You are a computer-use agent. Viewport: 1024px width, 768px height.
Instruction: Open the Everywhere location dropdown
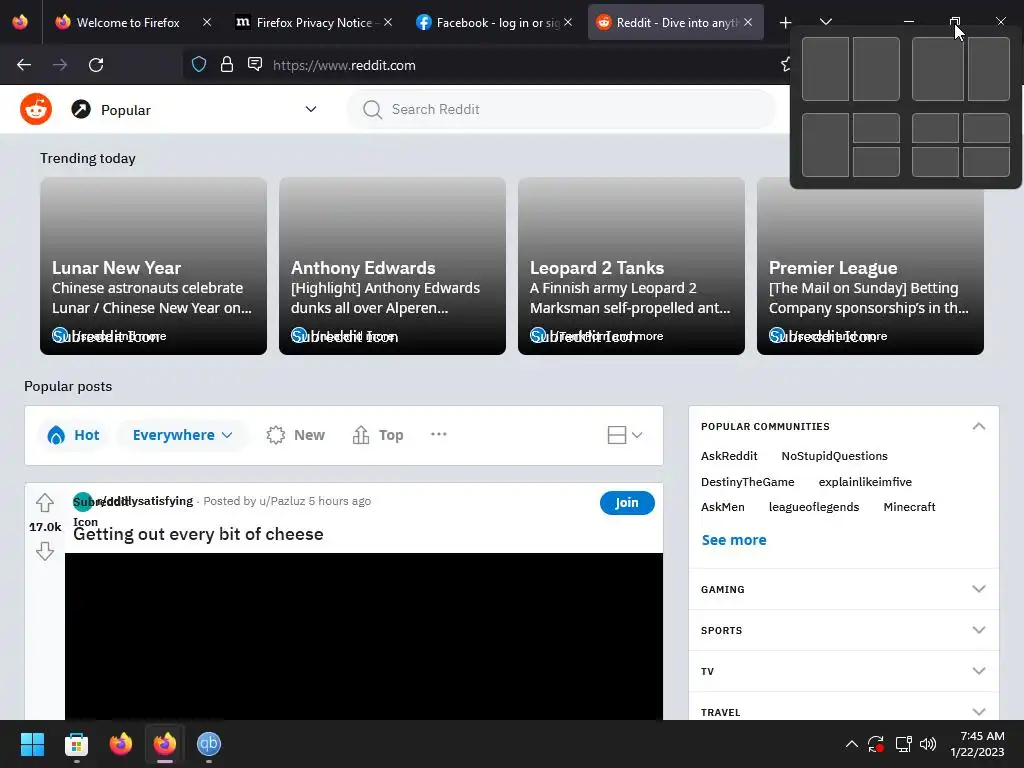coord(183,435)
